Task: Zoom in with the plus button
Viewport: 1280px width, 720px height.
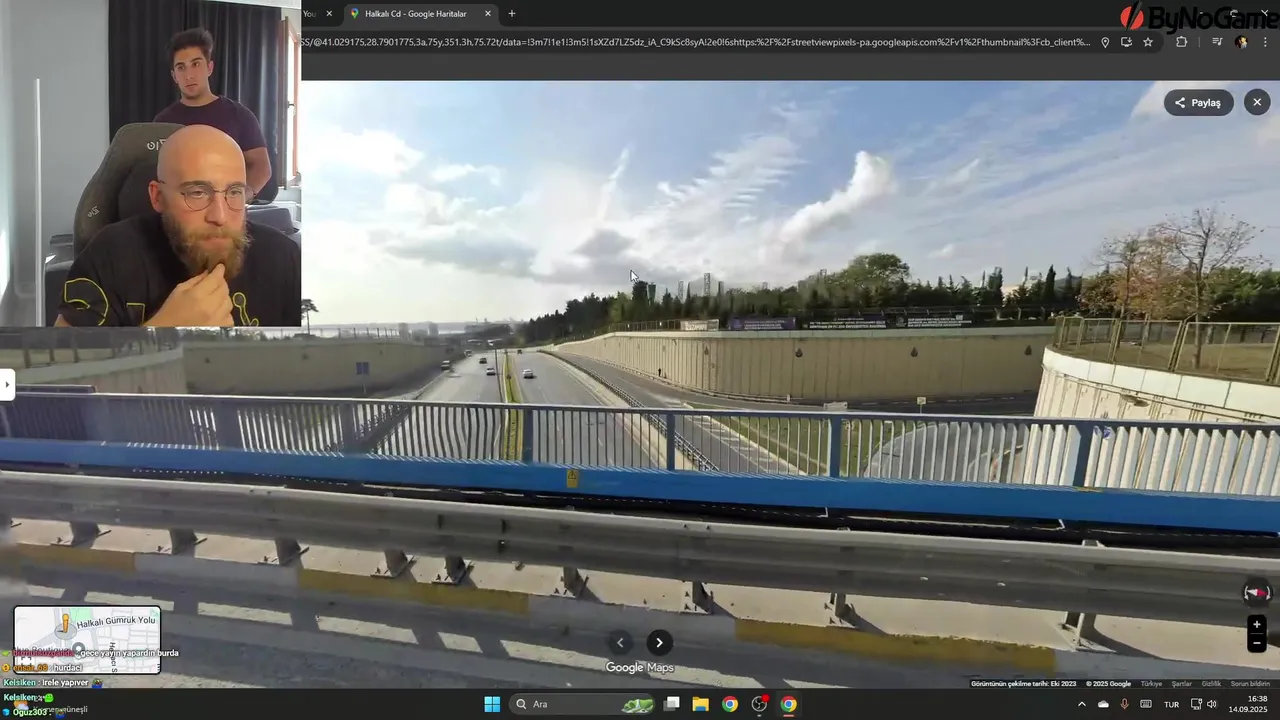Action: pos(1257,624)
